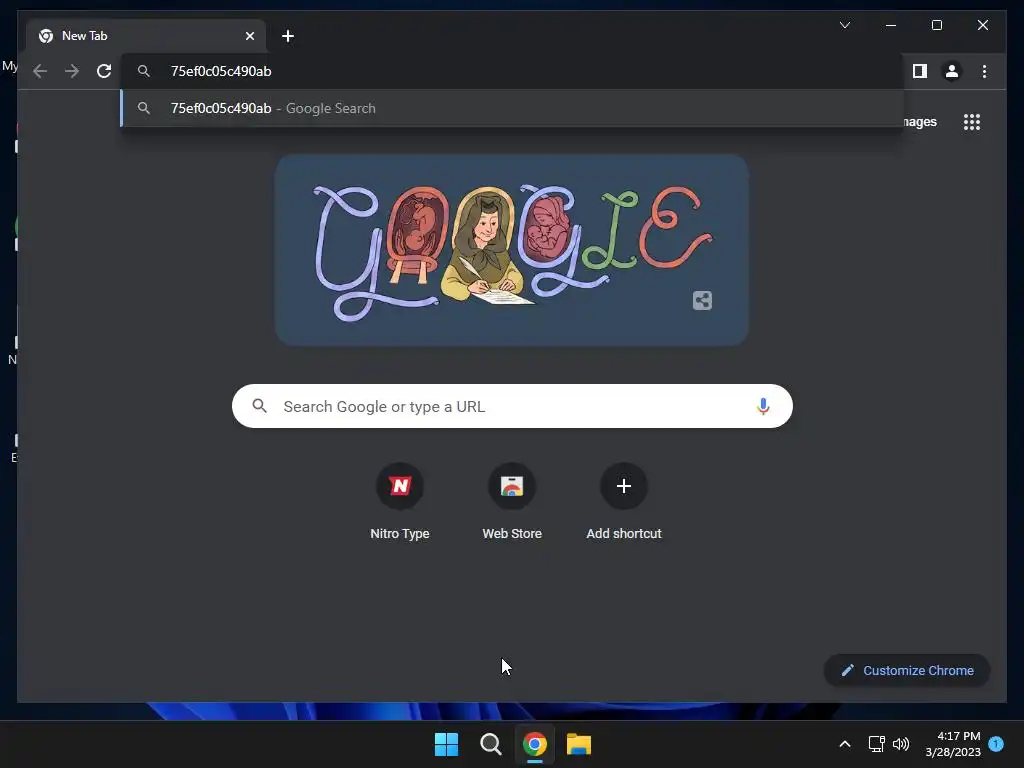This screenshot has height=768, width=1024.
Task: Click the Add shortcut button
Action: click(624, 502)
